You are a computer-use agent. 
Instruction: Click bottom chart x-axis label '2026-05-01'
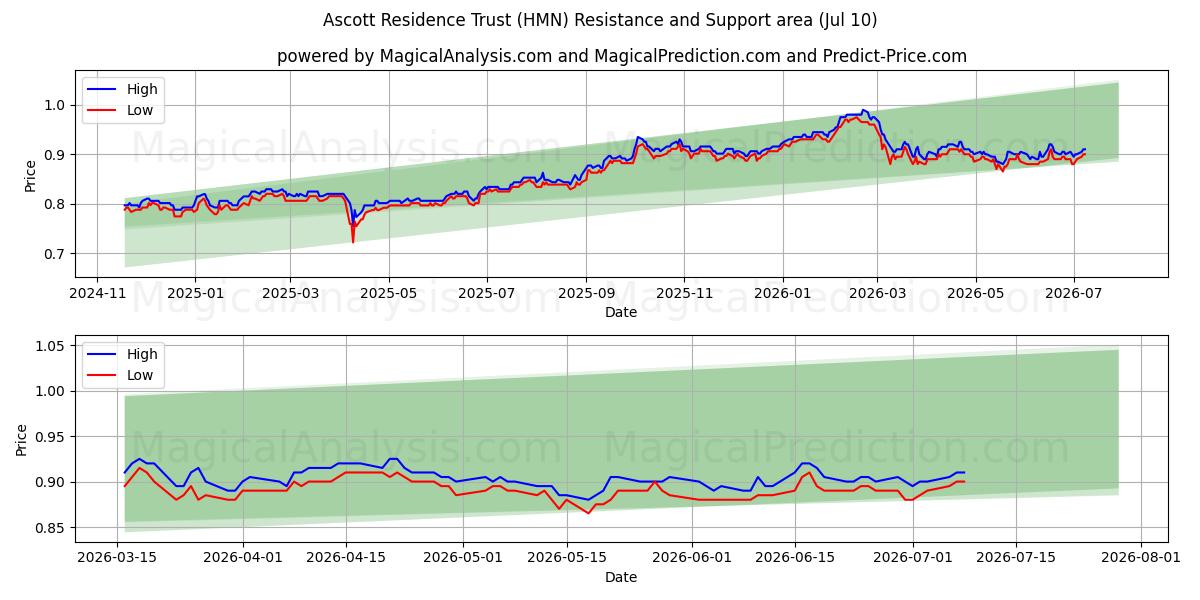tap(464, 560)
